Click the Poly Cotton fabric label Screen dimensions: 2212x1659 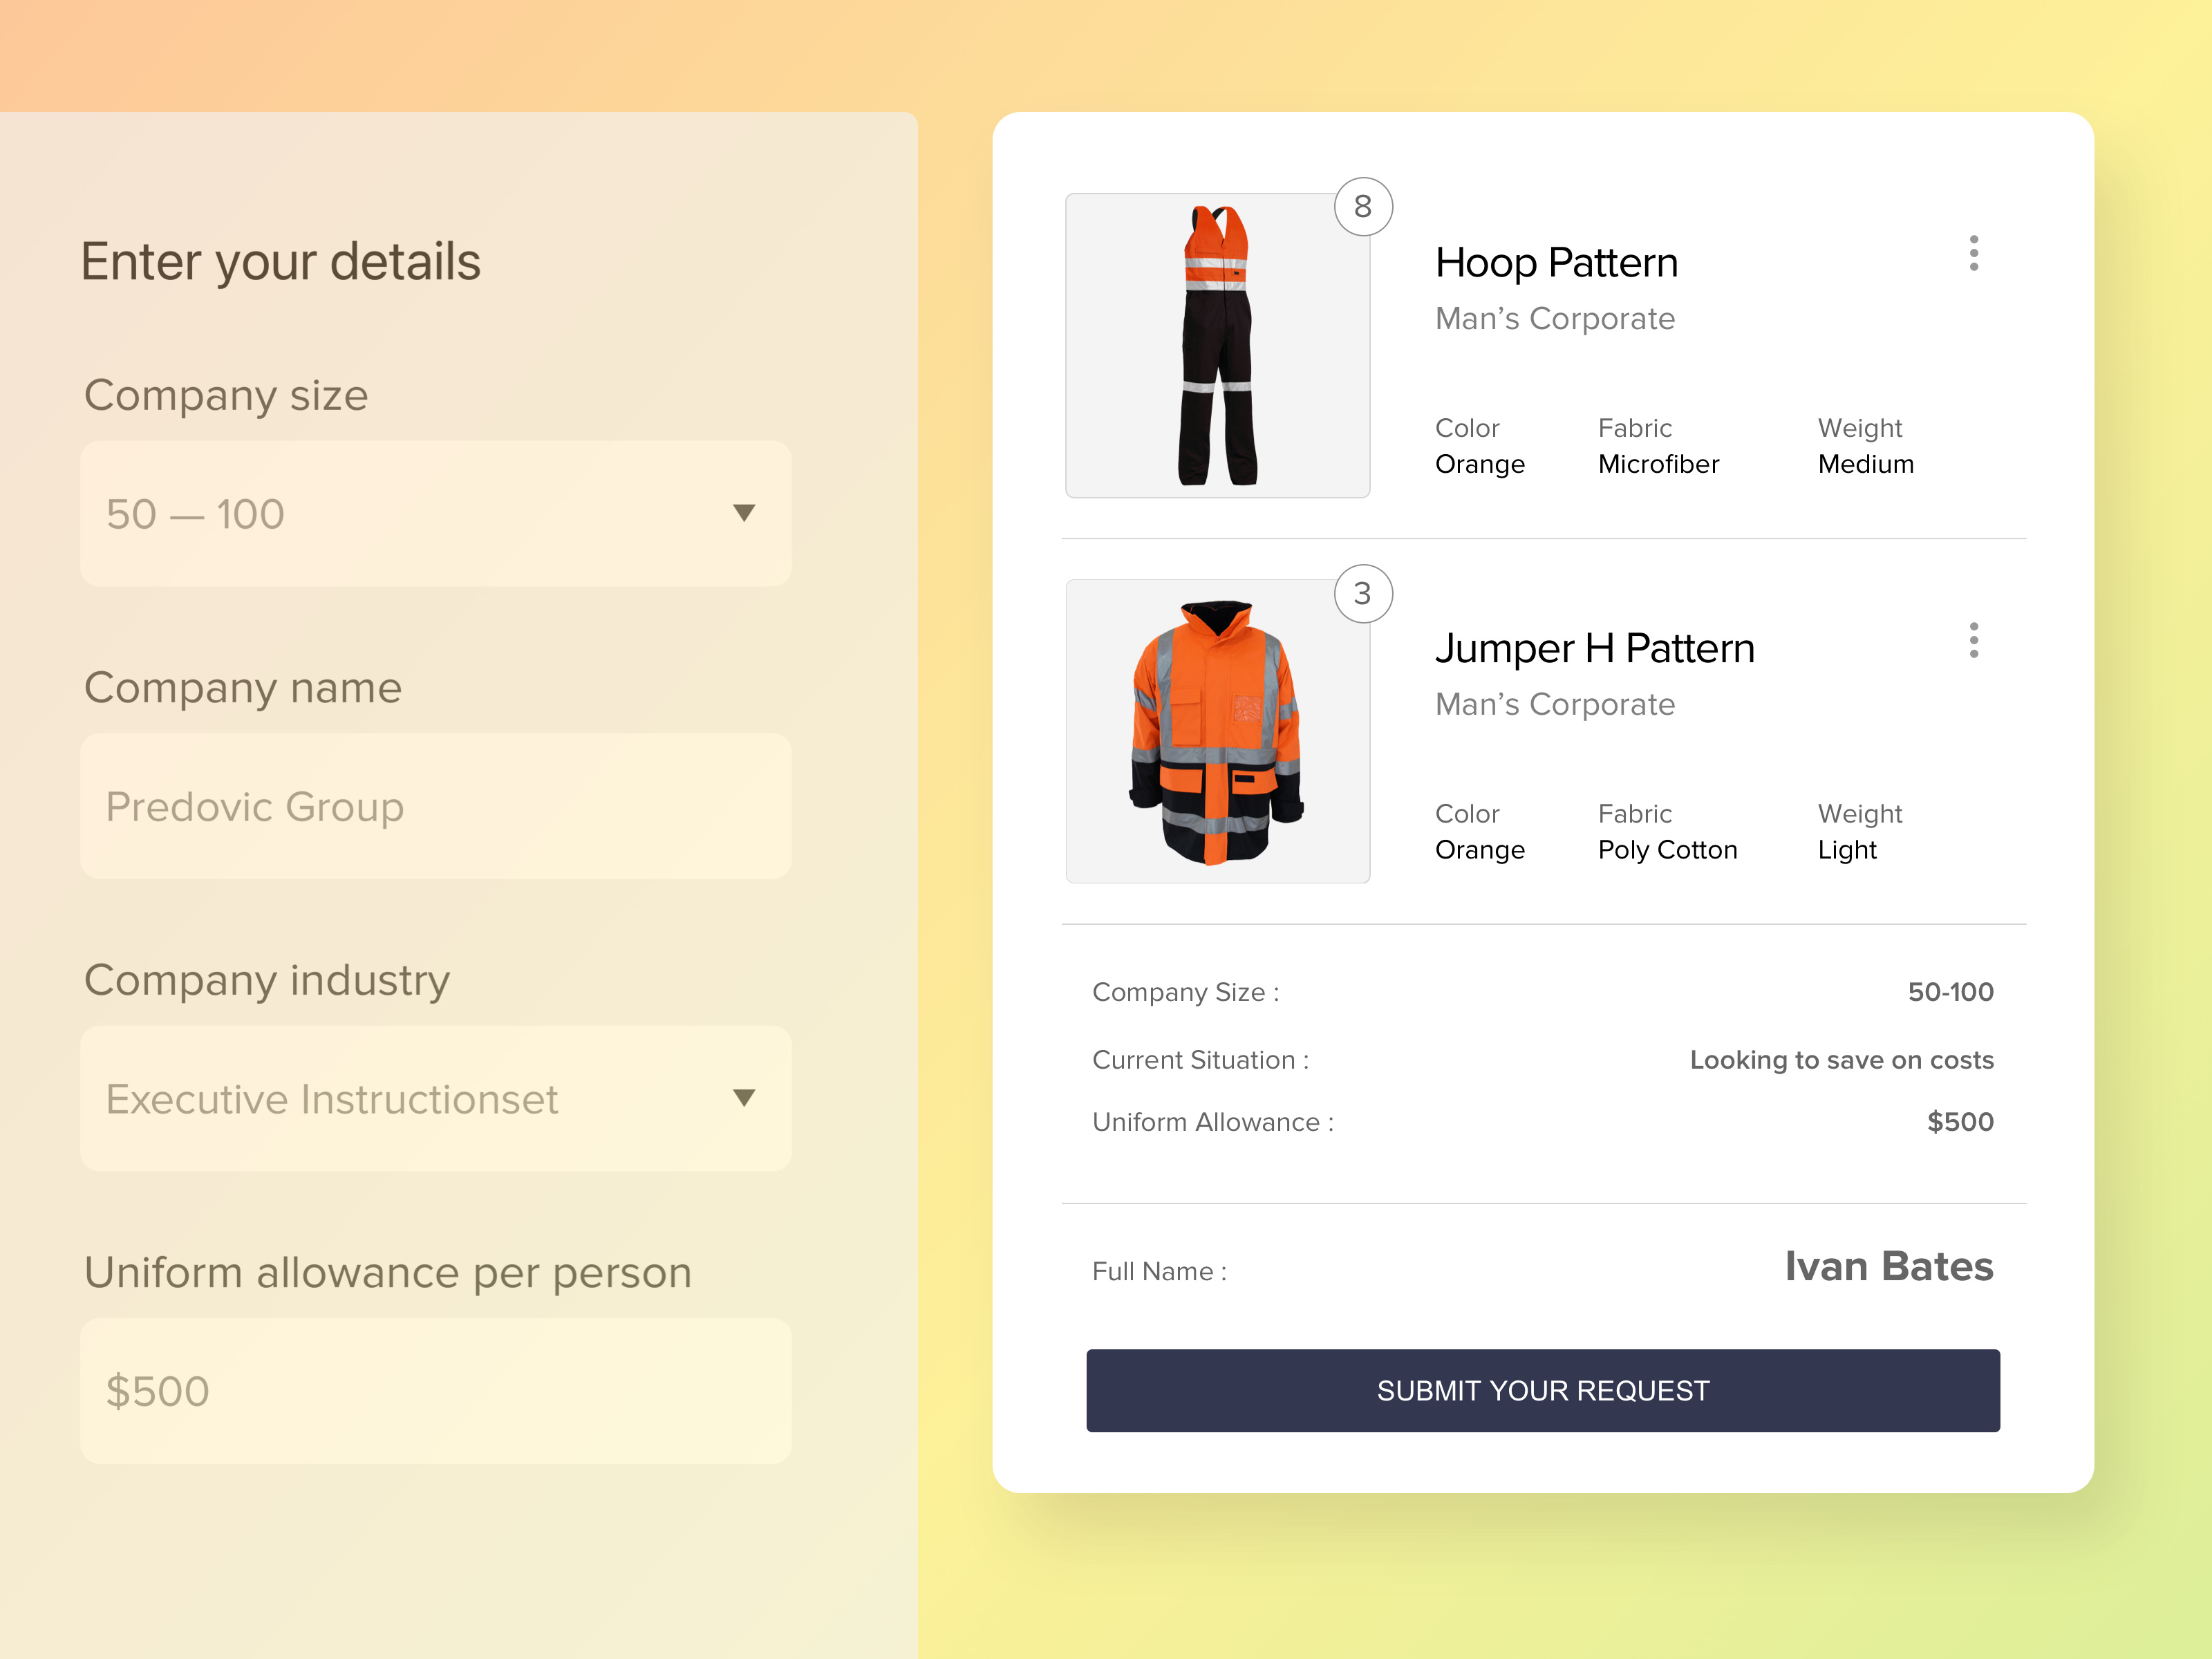(1667, 849)
